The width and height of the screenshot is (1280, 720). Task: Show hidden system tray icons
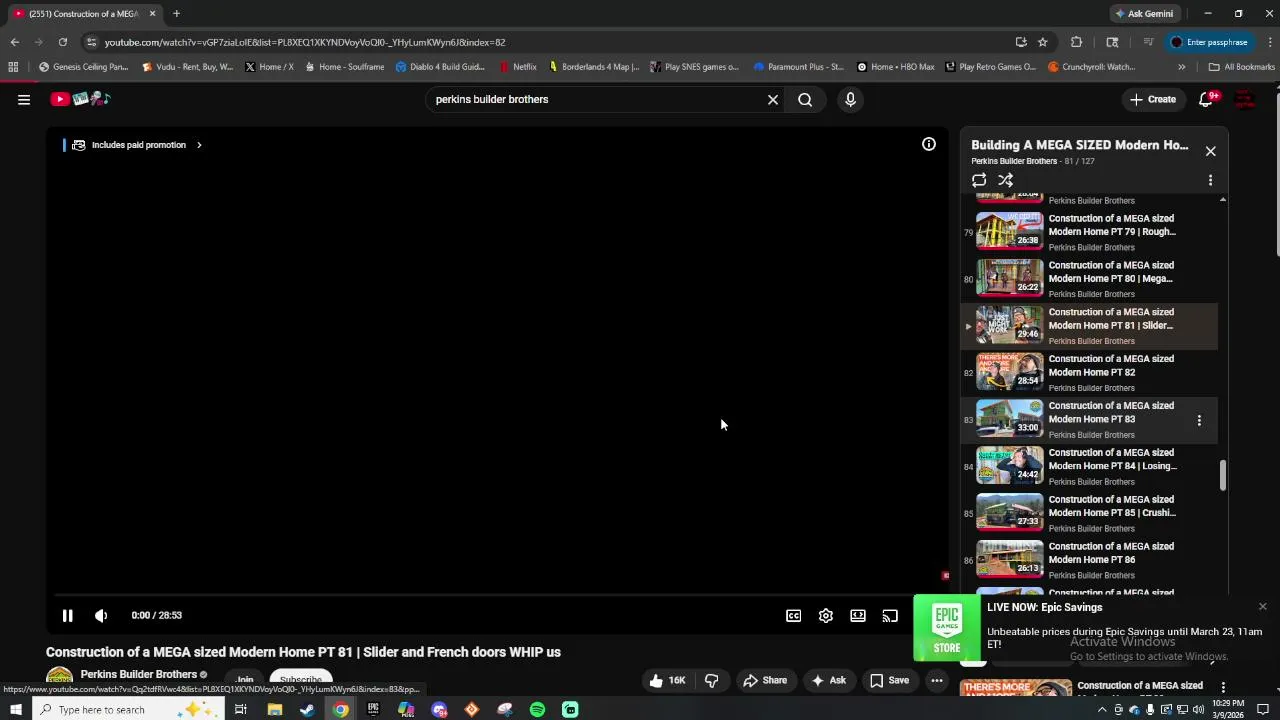coord(1102,709)
